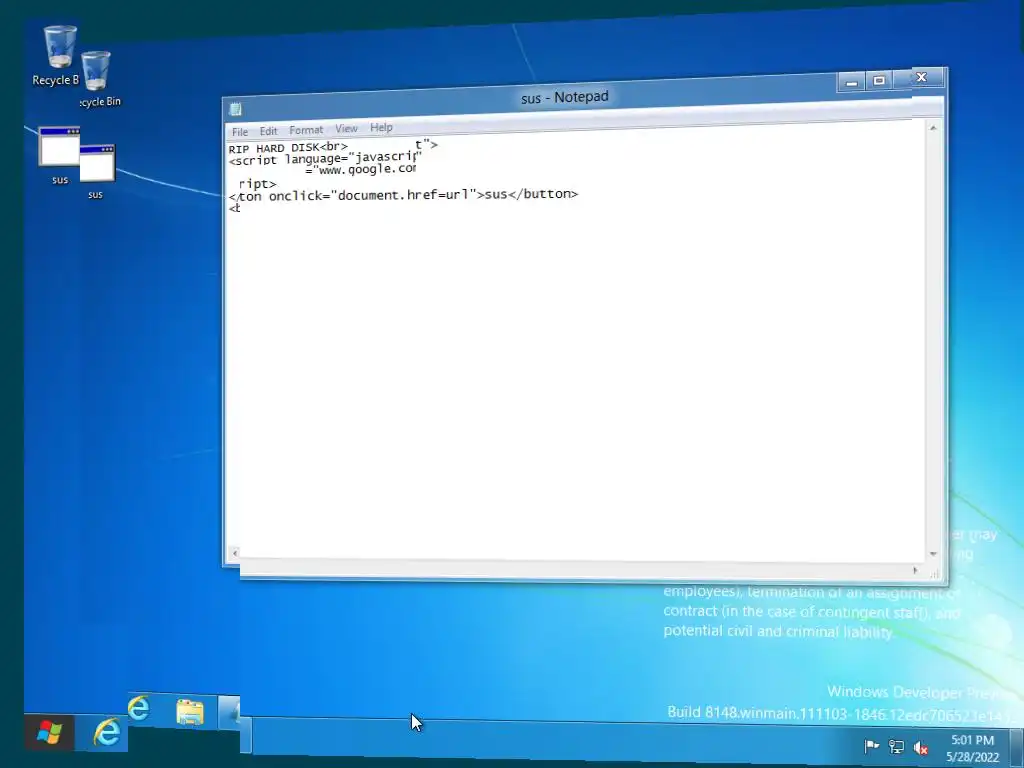Click the Show desktop strip beside the clock

[x=1016, y=748]
